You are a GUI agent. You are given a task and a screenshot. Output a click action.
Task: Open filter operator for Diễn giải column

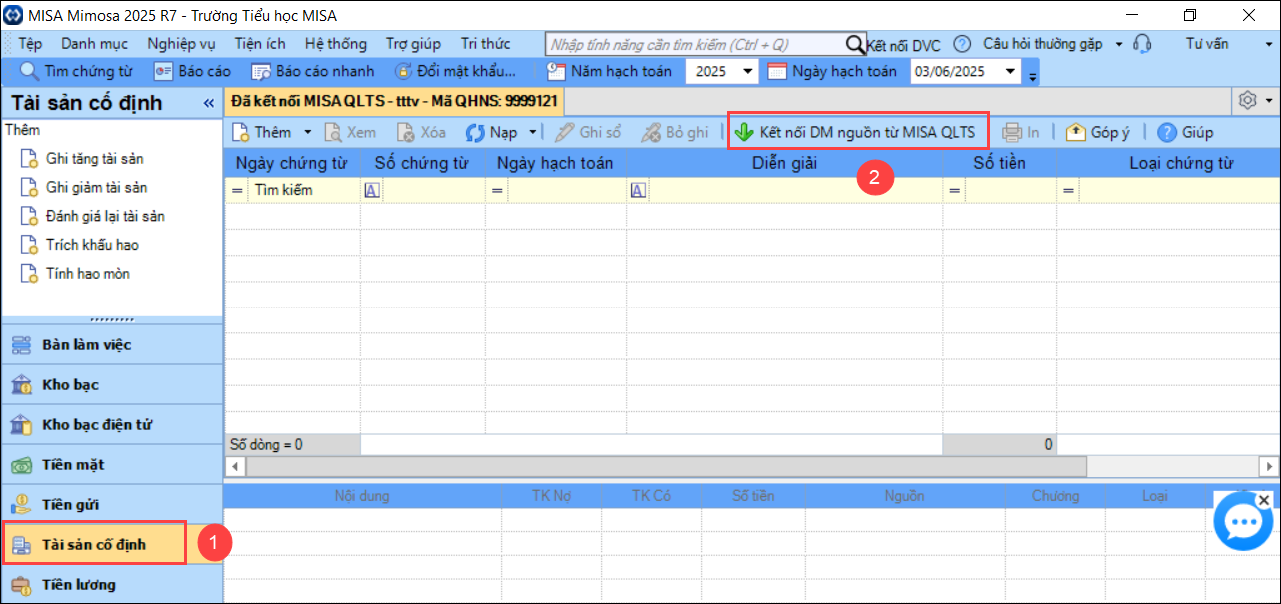click(637, 190)
